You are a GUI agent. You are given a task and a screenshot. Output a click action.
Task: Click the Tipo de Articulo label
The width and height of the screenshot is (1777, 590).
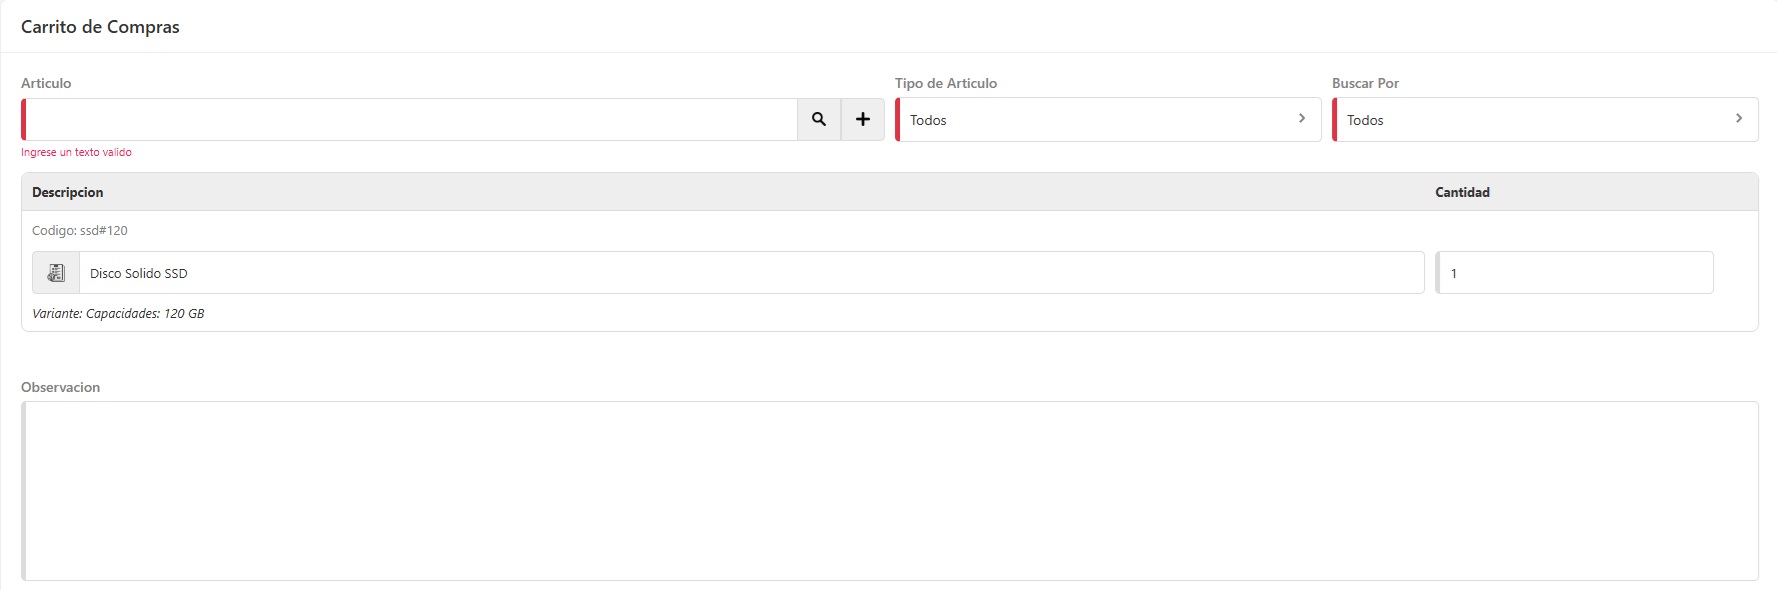(945, 83)
